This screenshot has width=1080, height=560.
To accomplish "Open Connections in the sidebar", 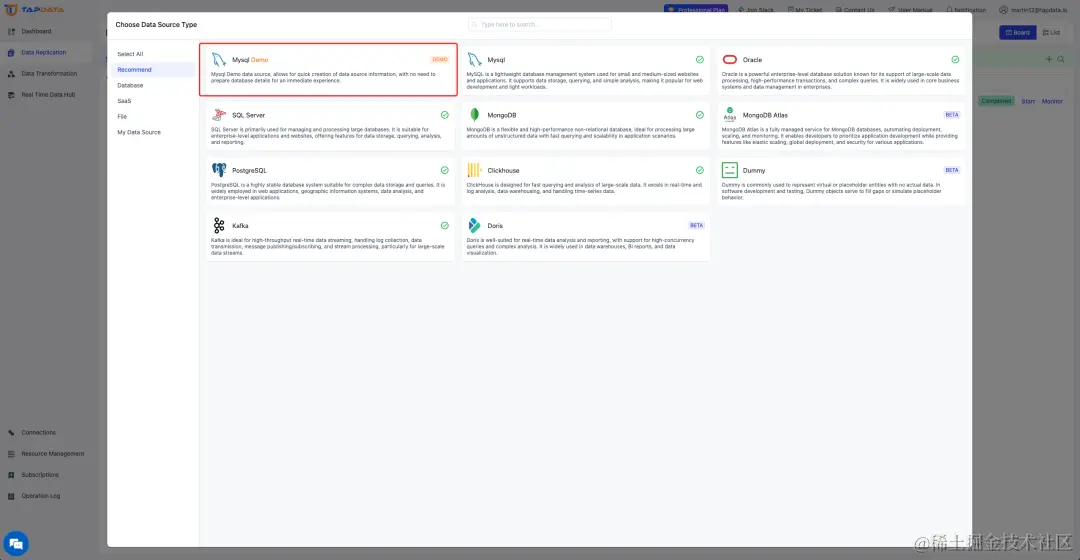I will (x=38, y=433).
